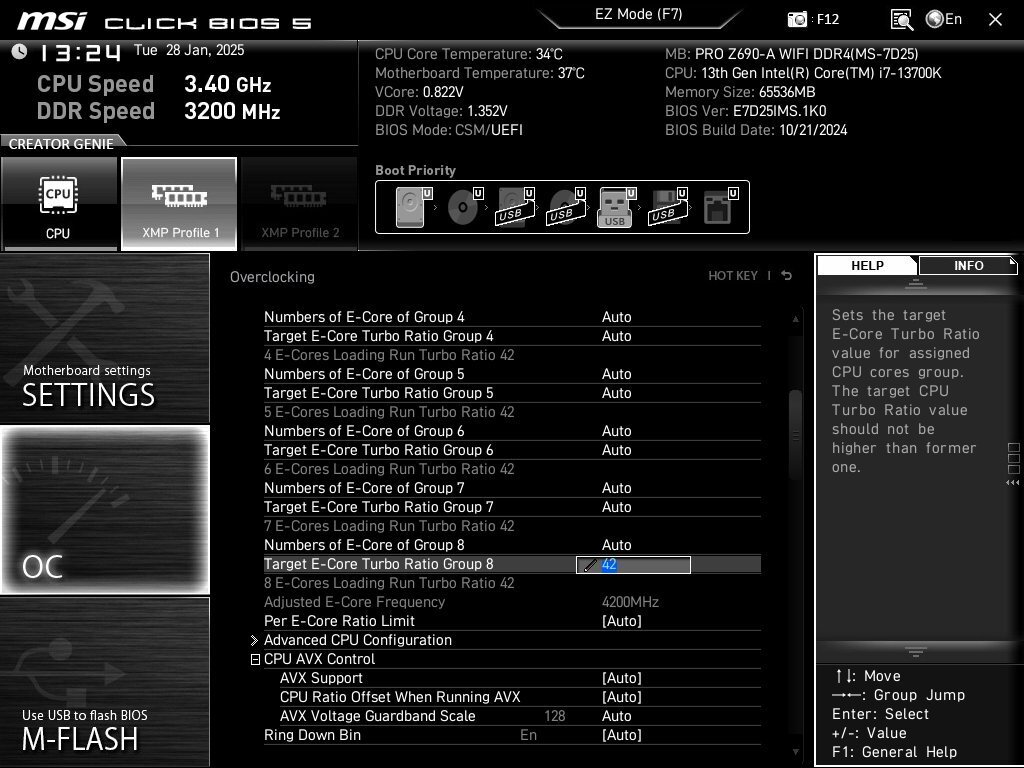The image size is (1024, 768).
Task: Click the BIOS Ver E7D25IMS.1K0 text
Action: [745, 111]
